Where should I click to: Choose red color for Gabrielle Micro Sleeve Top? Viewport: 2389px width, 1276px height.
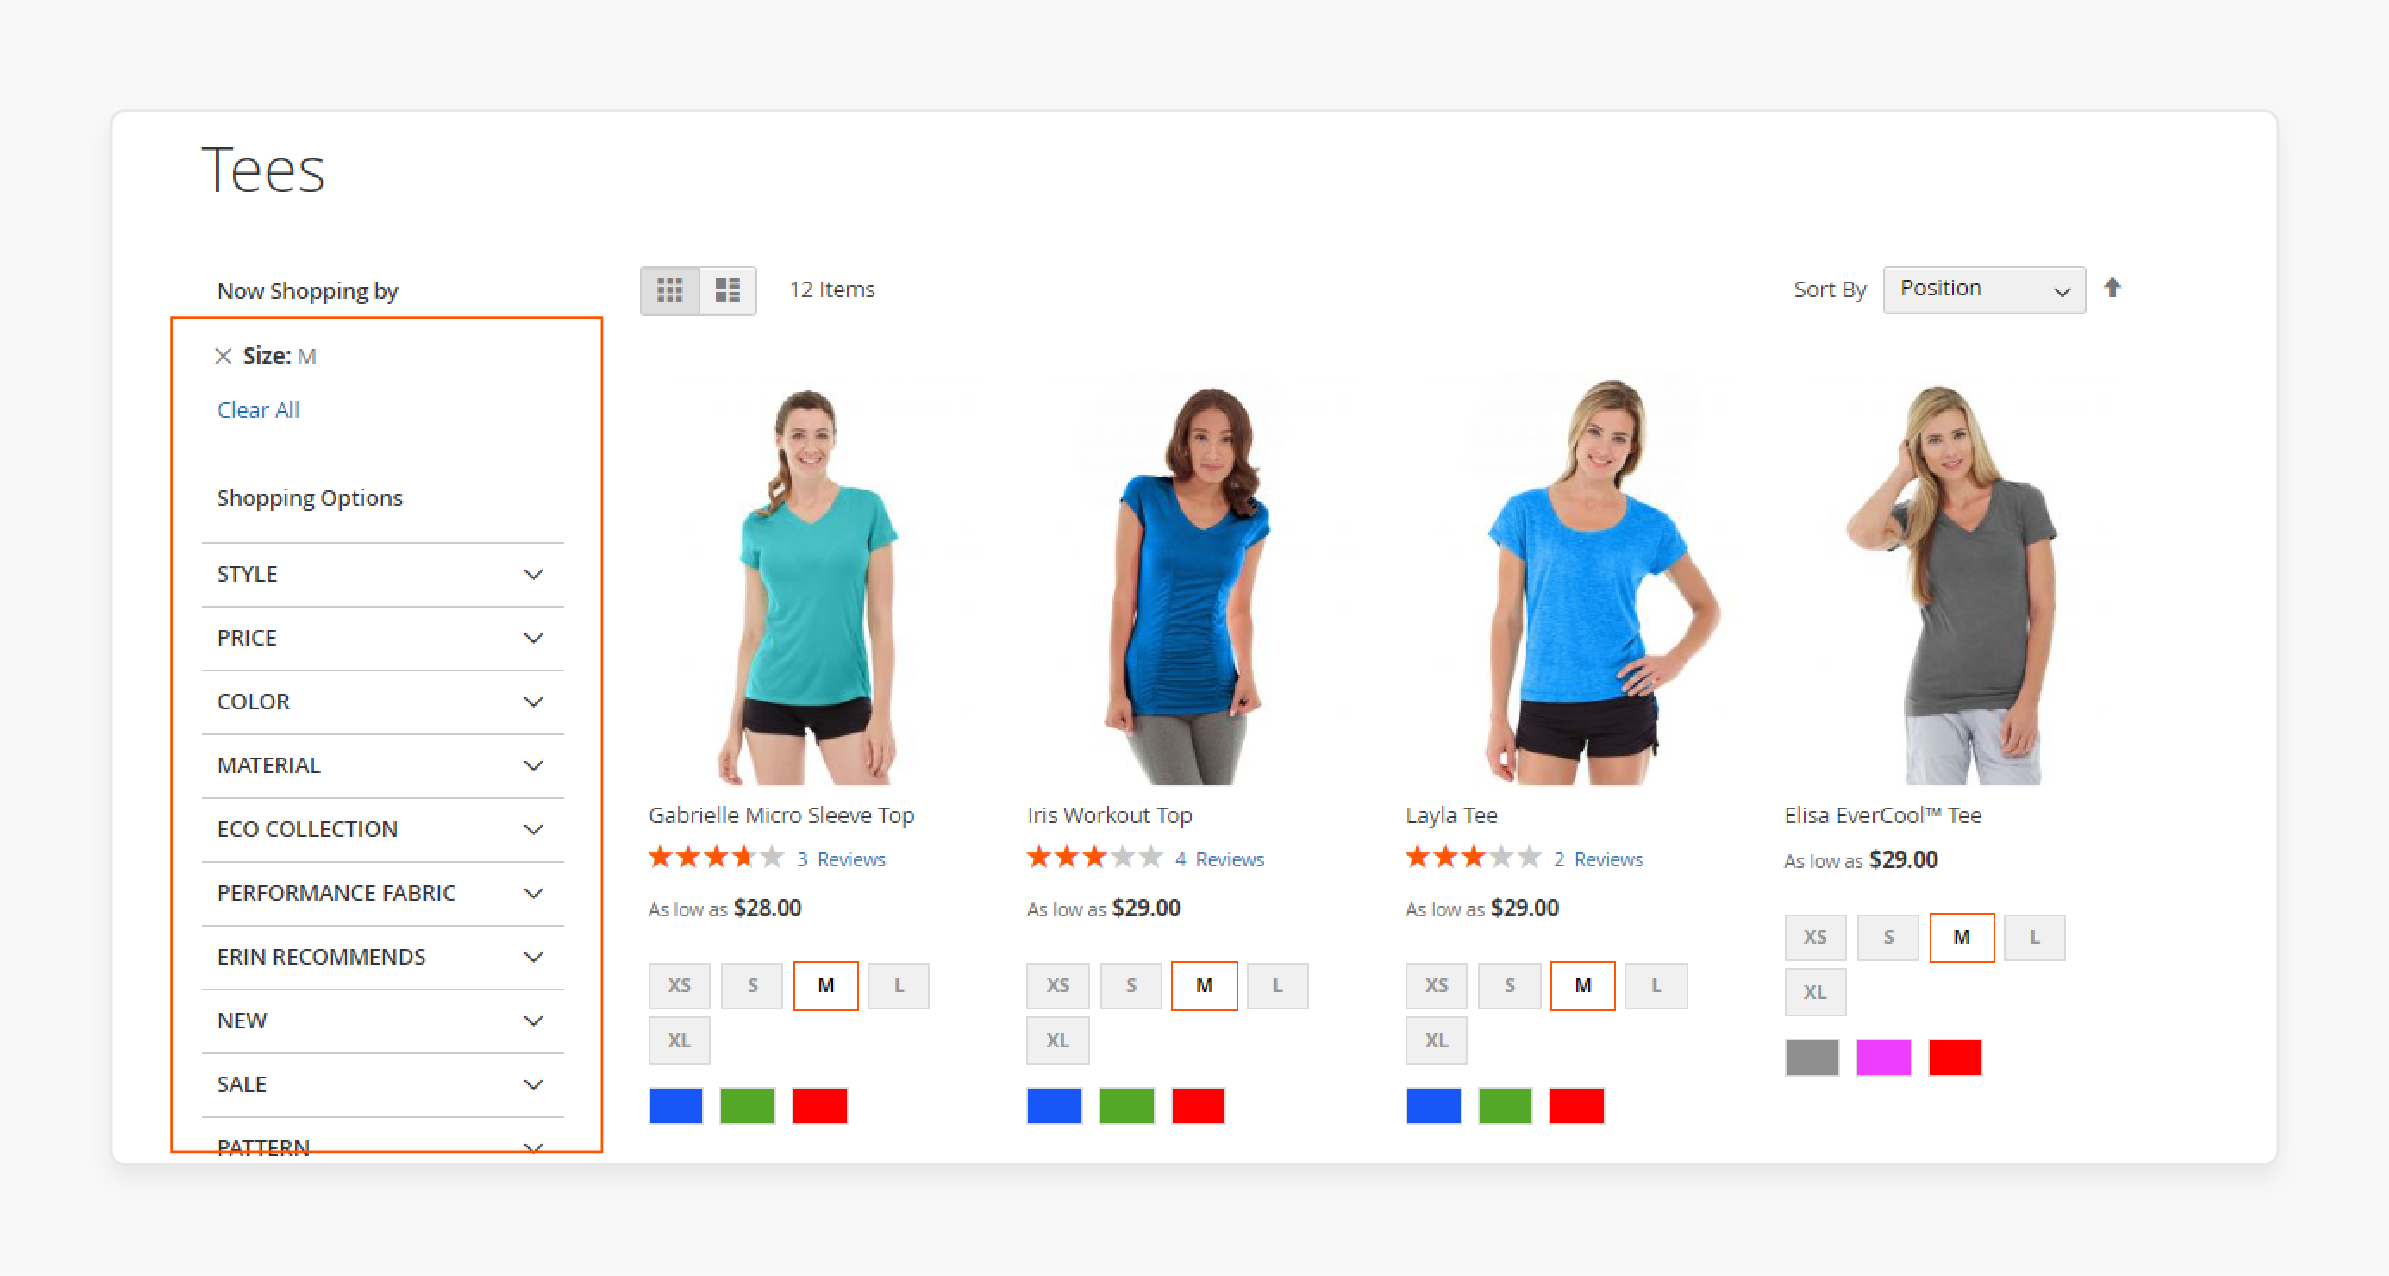point(820,1106)
